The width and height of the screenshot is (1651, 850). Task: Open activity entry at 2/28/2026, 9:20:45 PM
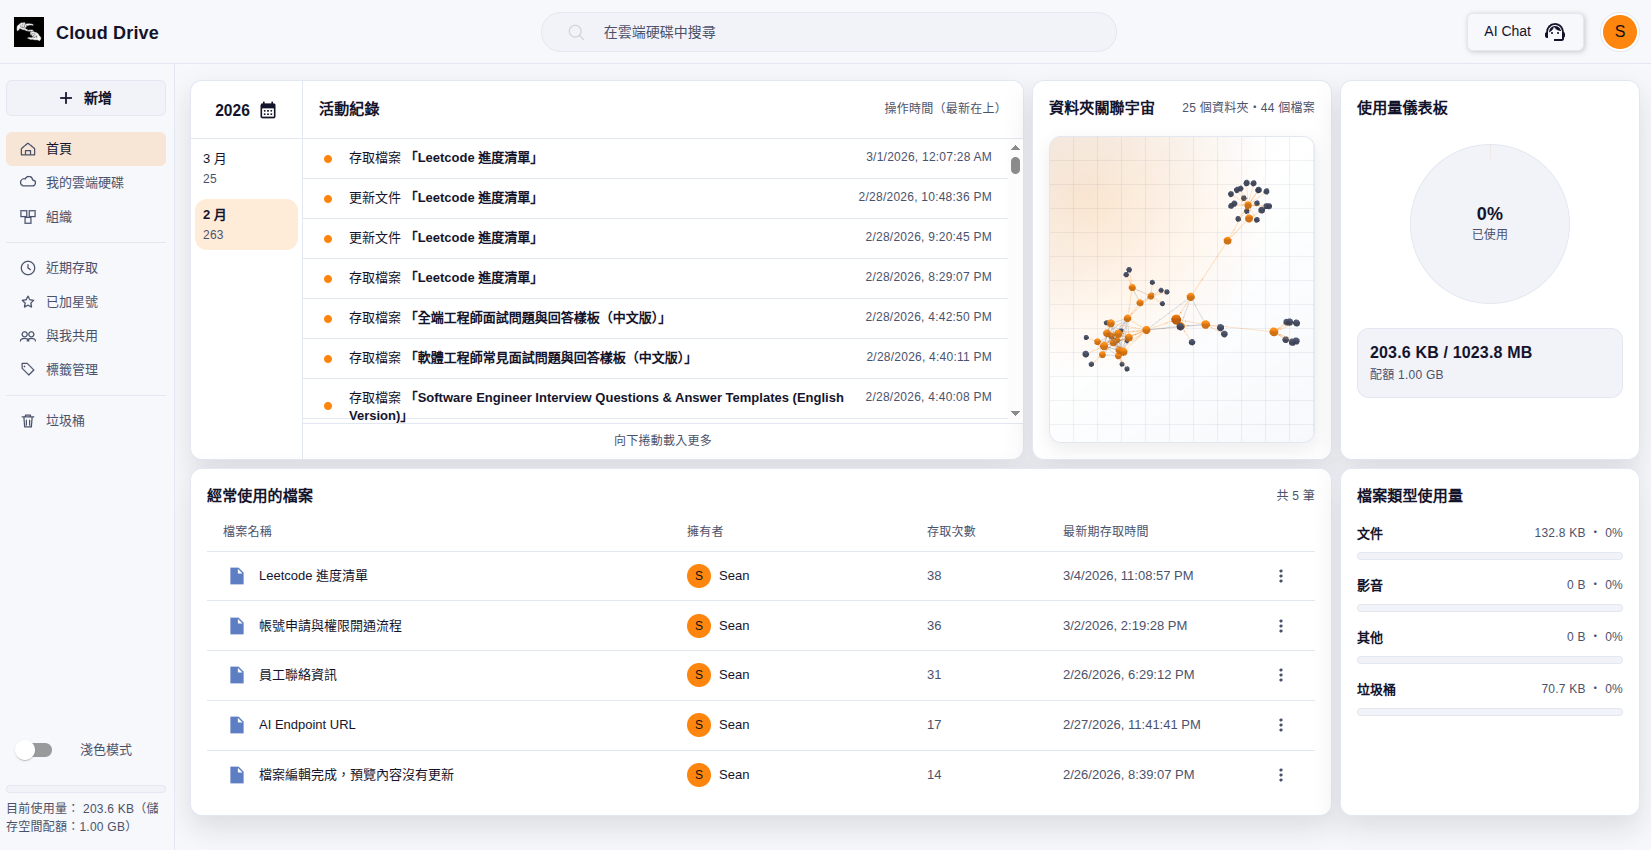[655, 238]
